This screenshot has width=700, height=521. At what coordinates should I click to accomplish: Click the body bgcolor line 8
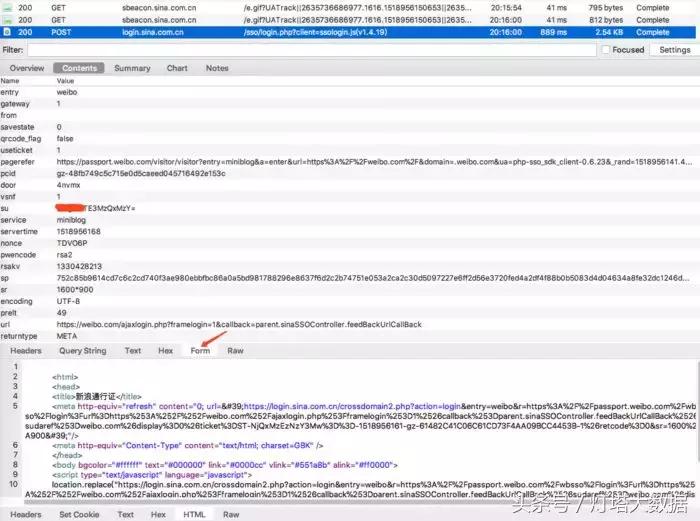(225, 465)
